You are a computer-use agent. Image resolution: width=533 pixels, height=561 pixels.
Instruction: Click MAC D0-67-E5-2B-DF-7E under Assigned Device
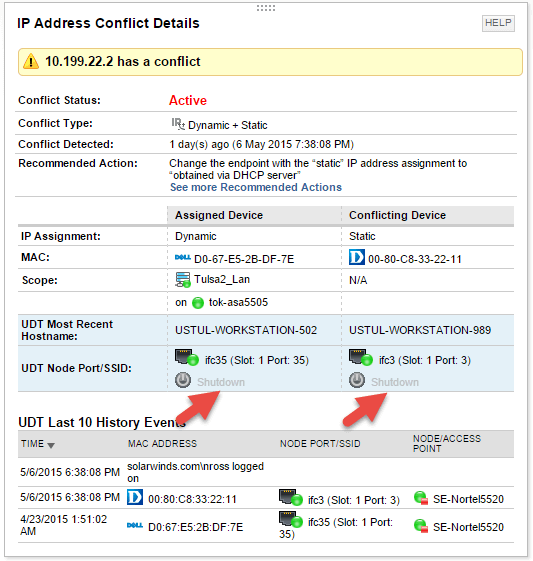coord(244,259)
